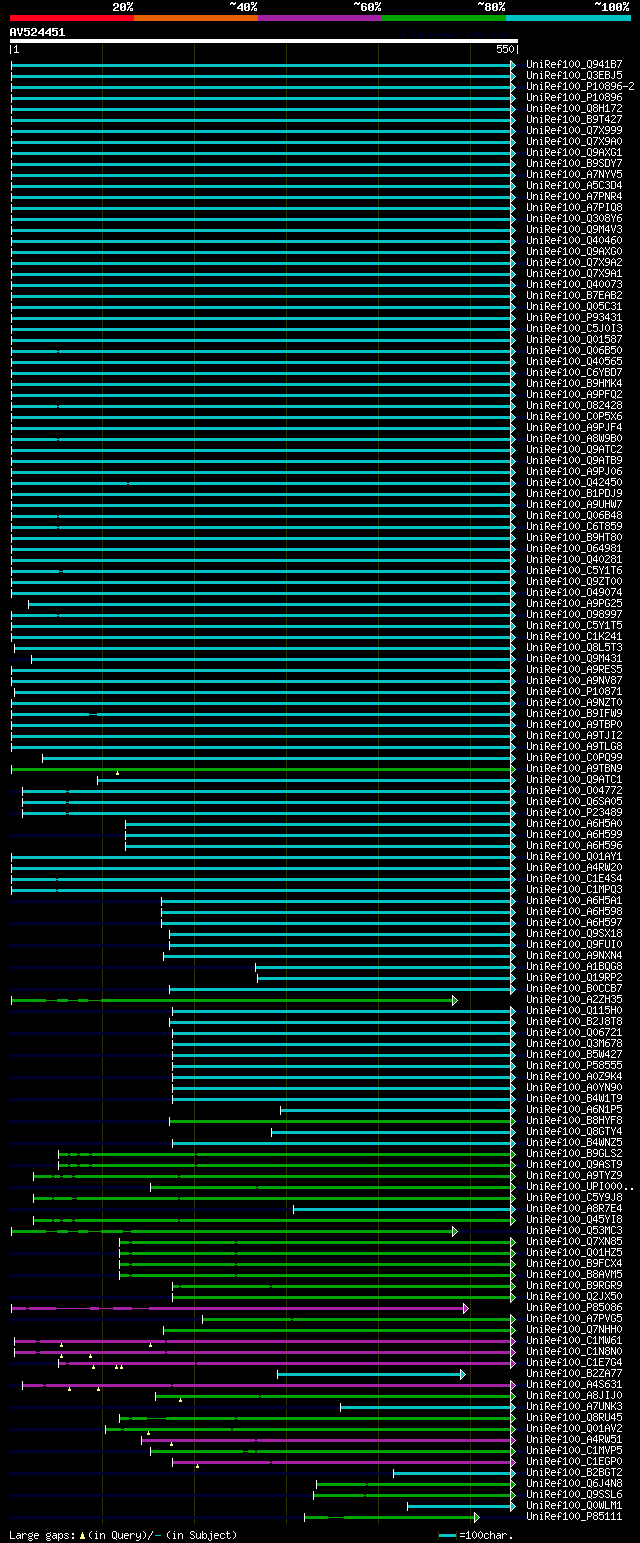Select label UniRef100_P23489
This screenshot has width=640, height=1543.
(574, 812)
